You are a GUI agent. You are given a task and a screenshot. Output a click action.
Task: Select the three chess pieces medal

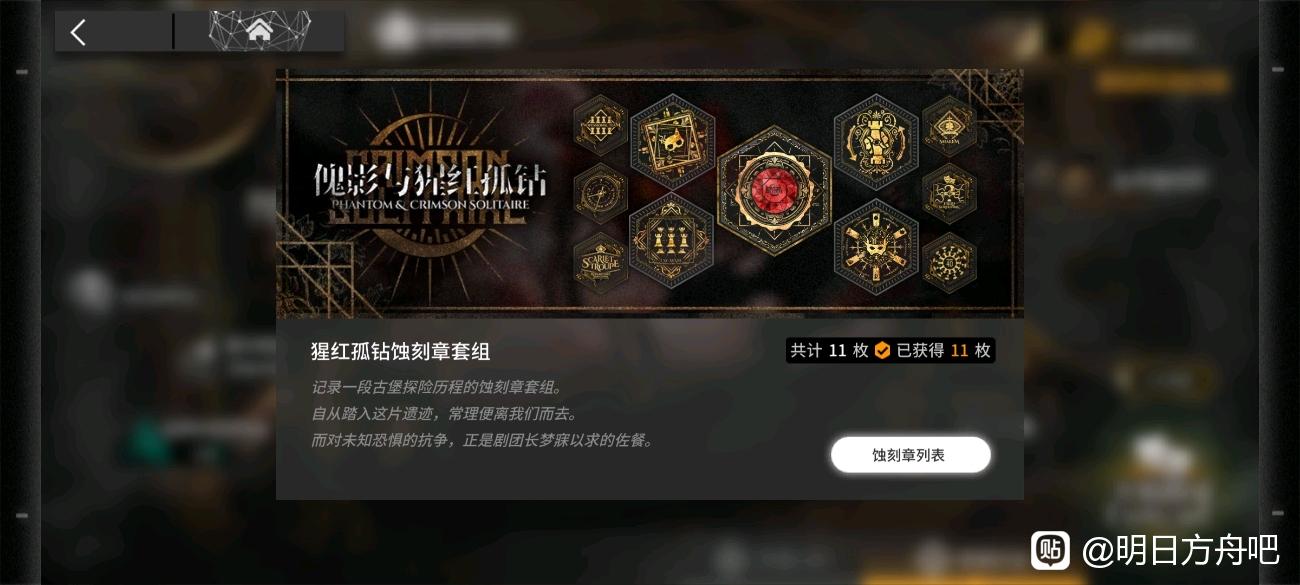pyautogui.click(x=671, y=240)
